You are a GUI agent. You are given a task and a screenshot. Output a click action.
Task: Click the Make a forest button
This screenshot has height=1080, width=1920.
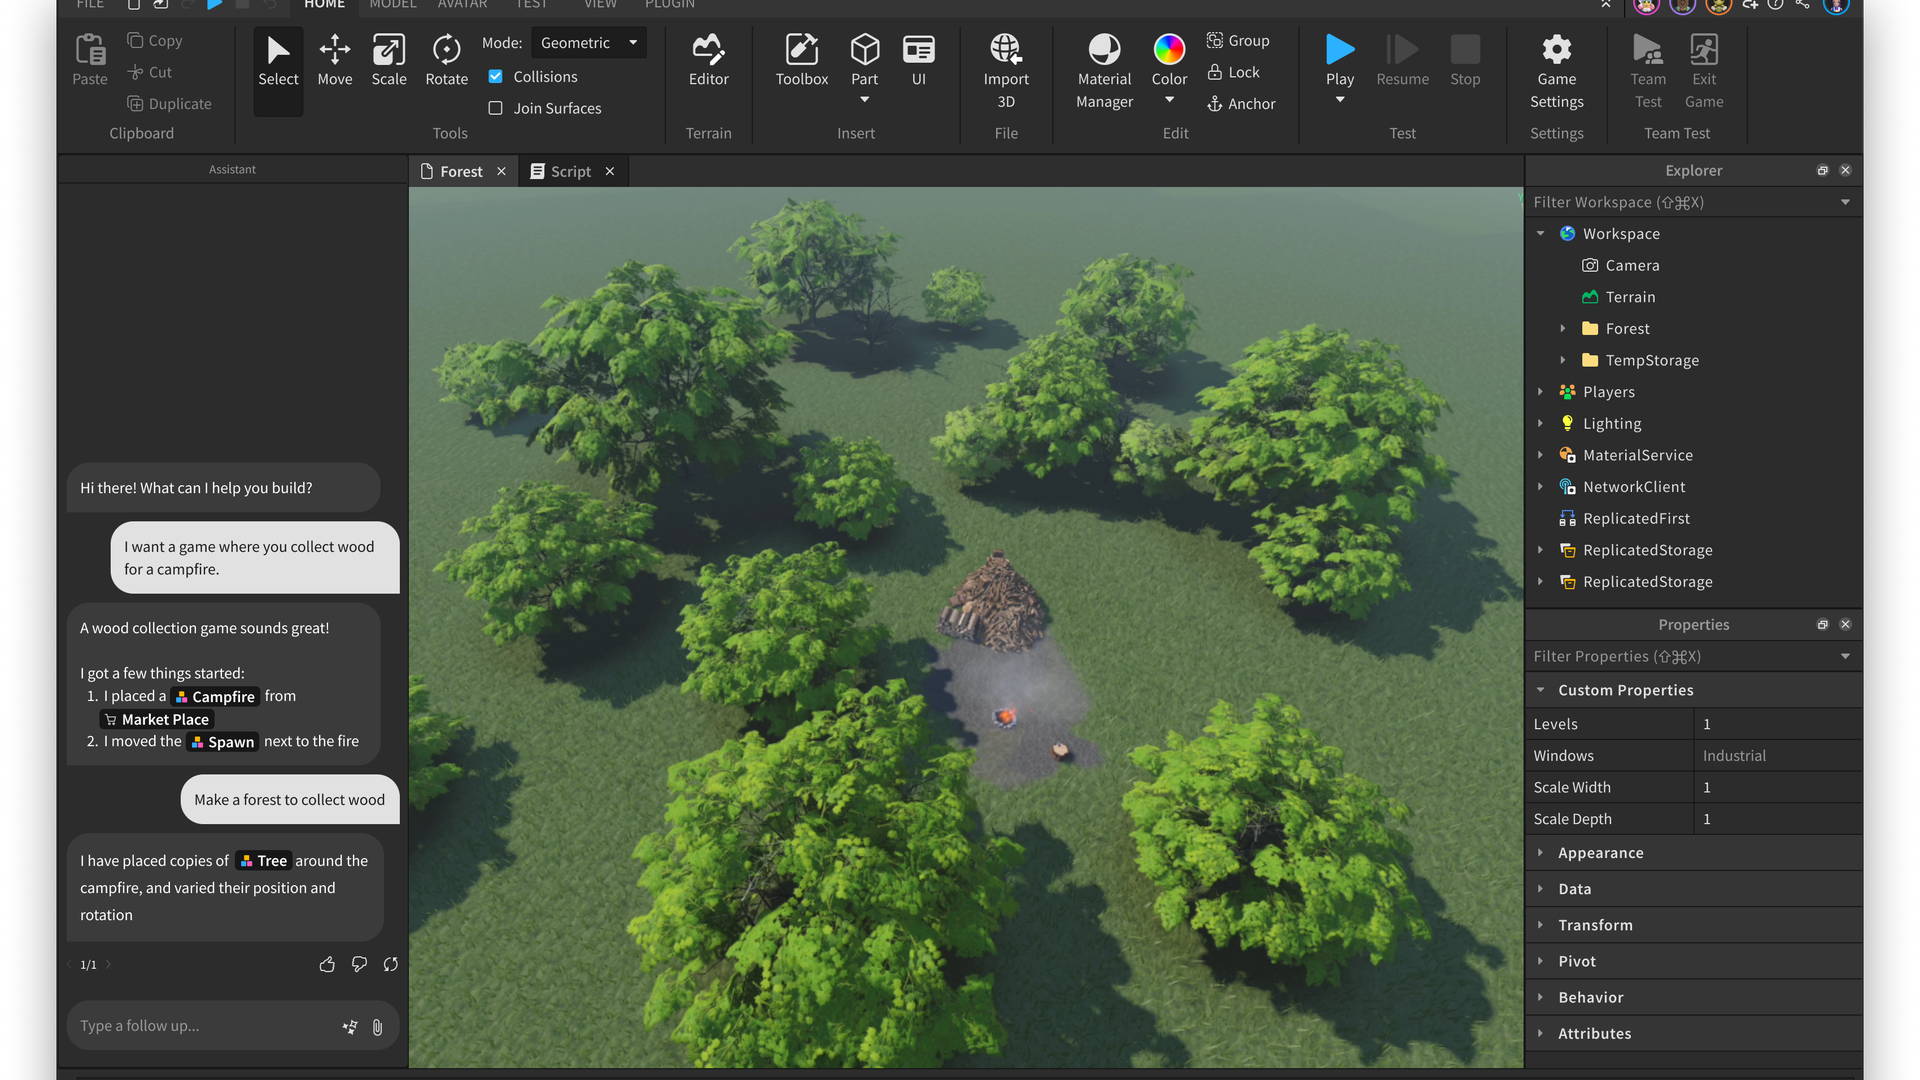[289, 799]
